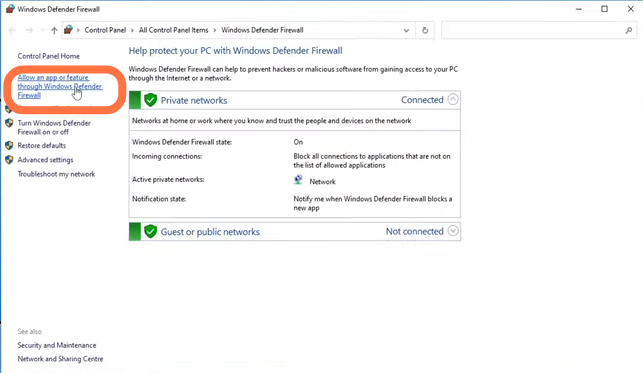Click the shield icon next to Restore defaults
643x373 pixels.
pos(9,145)
